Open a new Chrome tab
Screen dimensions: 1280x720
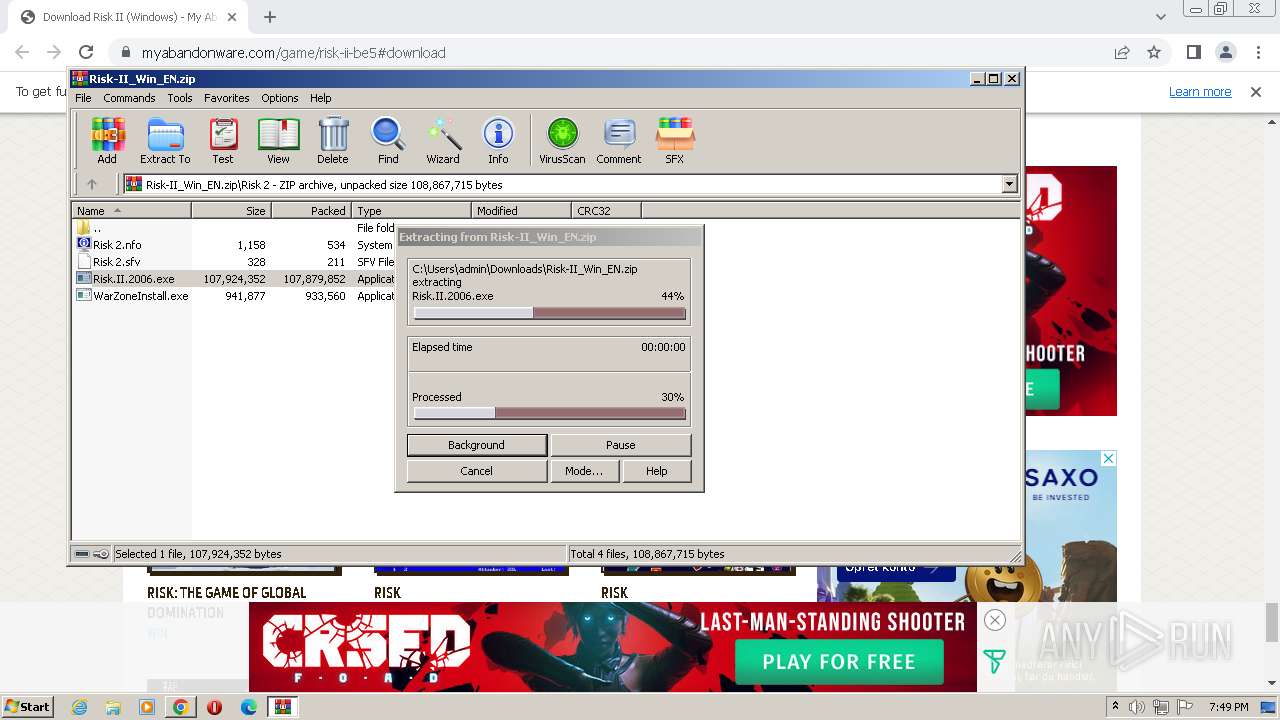click(x=270, y=17)
